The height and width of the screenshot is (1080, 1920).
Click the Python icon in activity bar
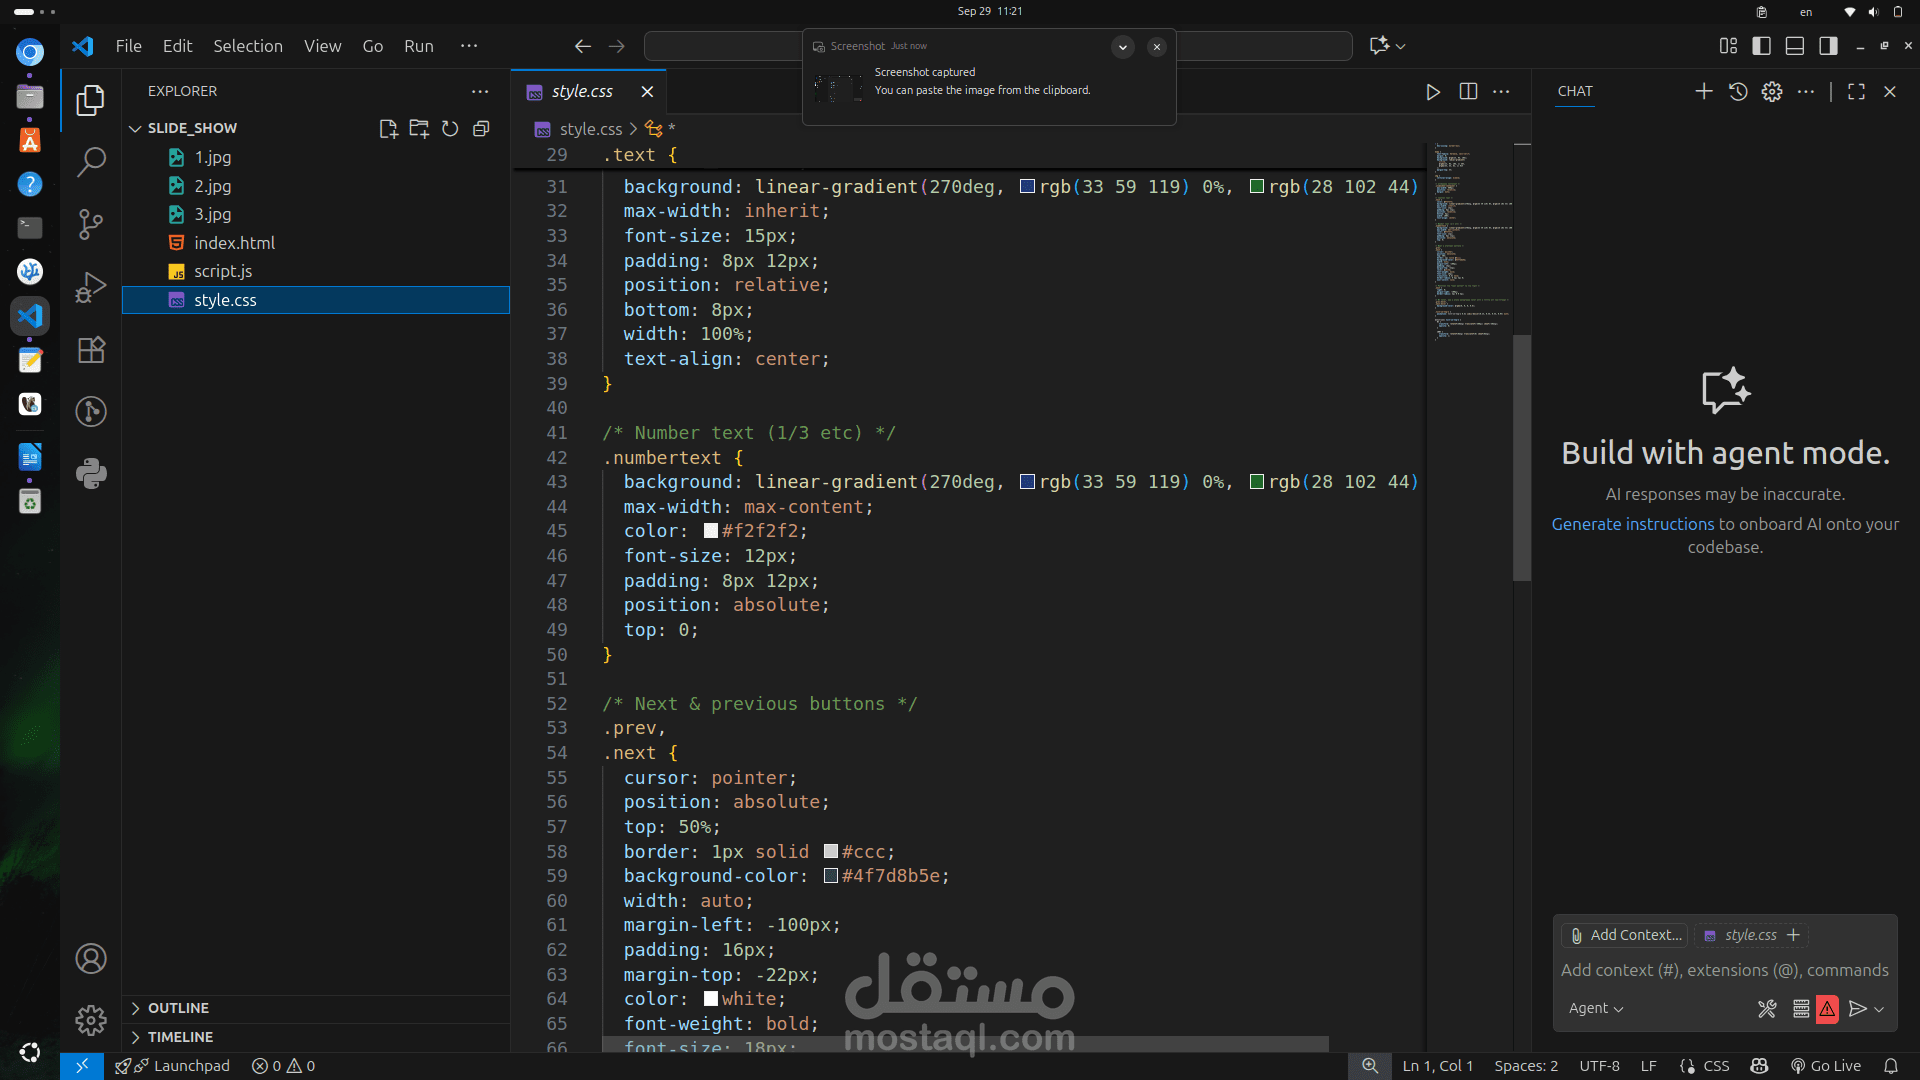(x=91, y=473)
